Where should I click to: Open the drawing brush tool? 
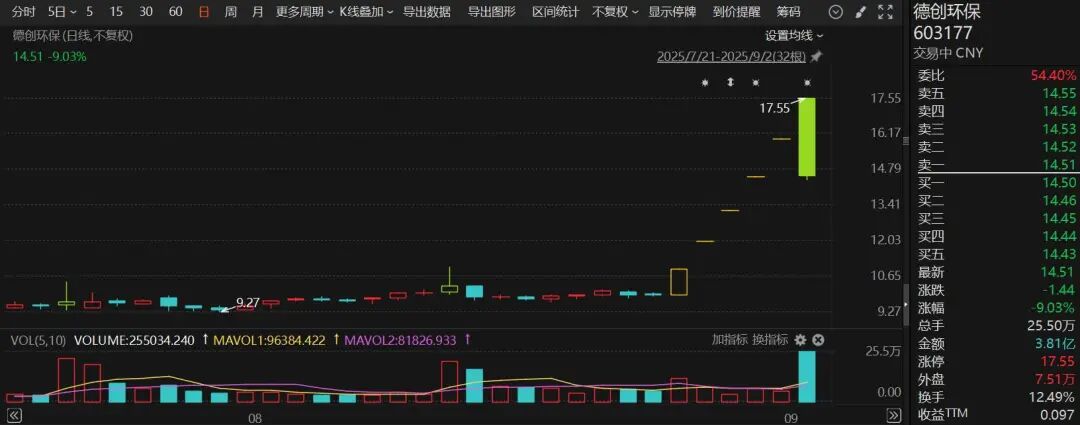tap(860, 12)
